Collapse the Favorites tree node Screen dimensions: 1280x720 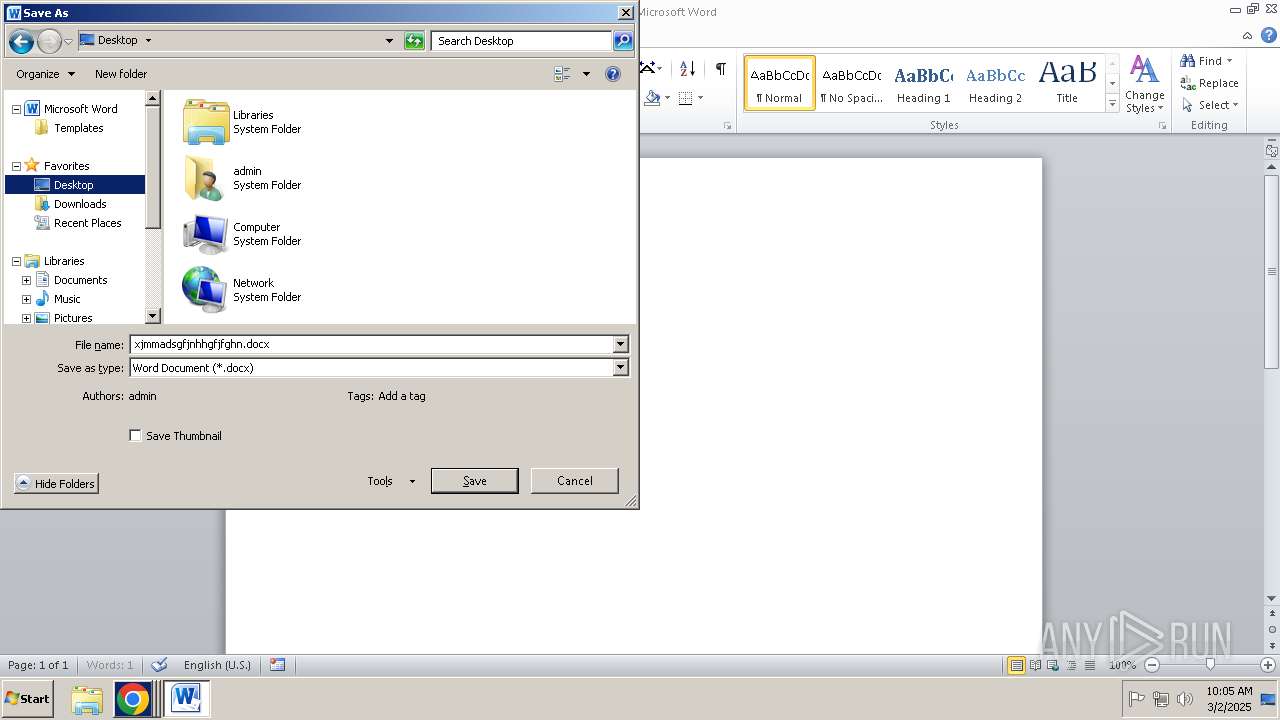[x=16, y=166]
